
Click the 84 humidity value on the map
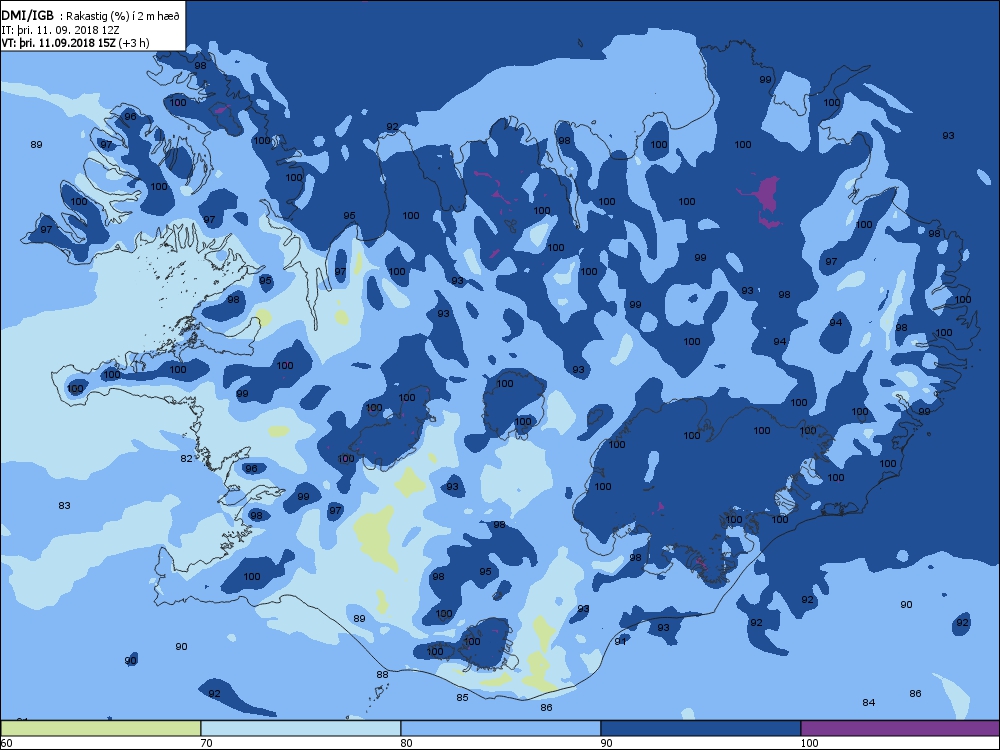pyautogui.click(x=869, y=703)
